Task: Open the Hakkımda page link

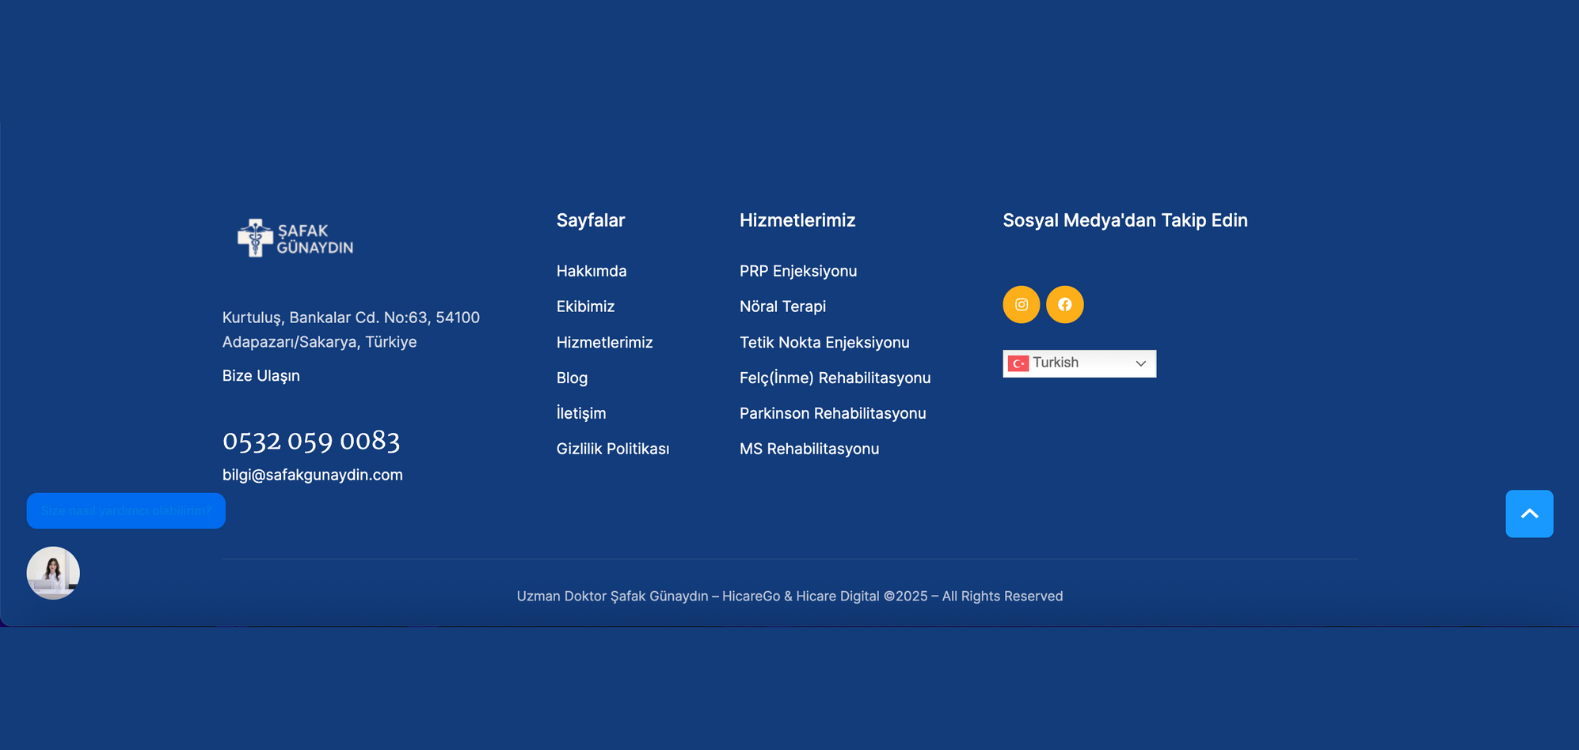Action: click(591, 271)
